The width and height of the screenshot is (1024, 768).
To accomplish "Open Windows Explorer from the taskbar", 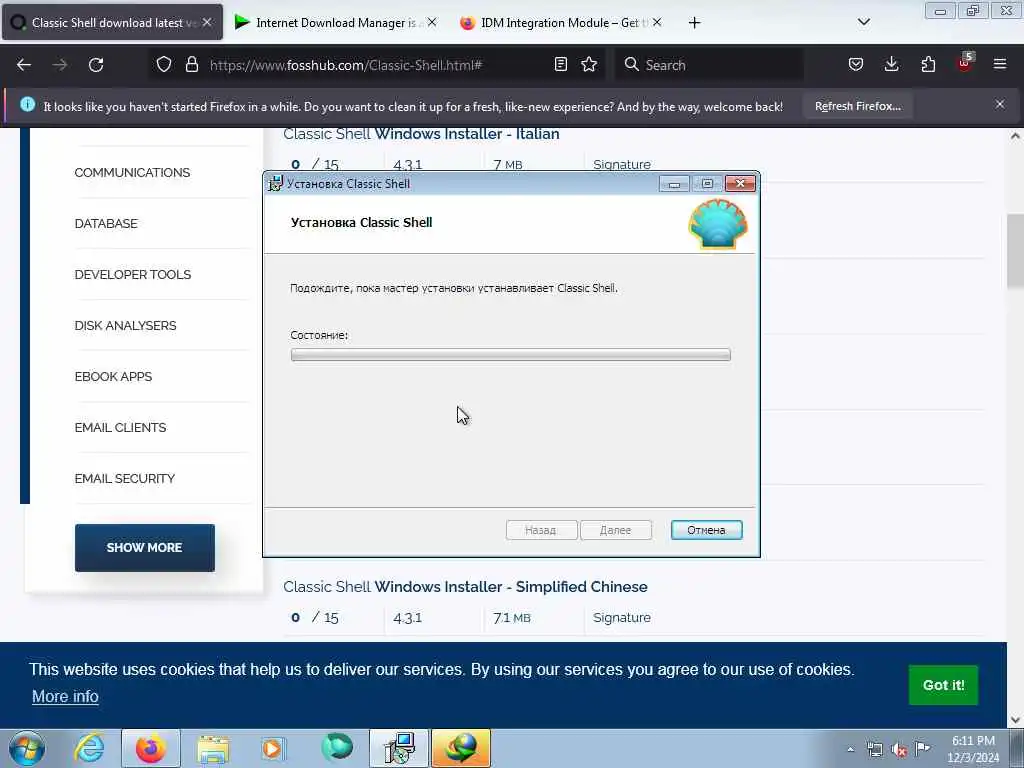I will point(213,748).
